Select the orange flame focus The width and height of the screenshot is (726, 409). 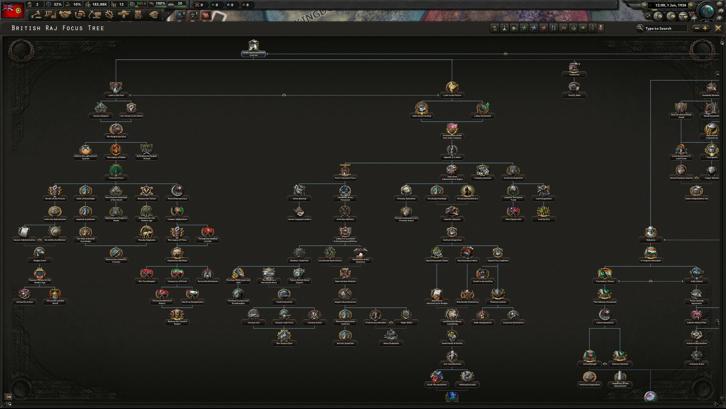pyautogui.click(x=116, y=150)
